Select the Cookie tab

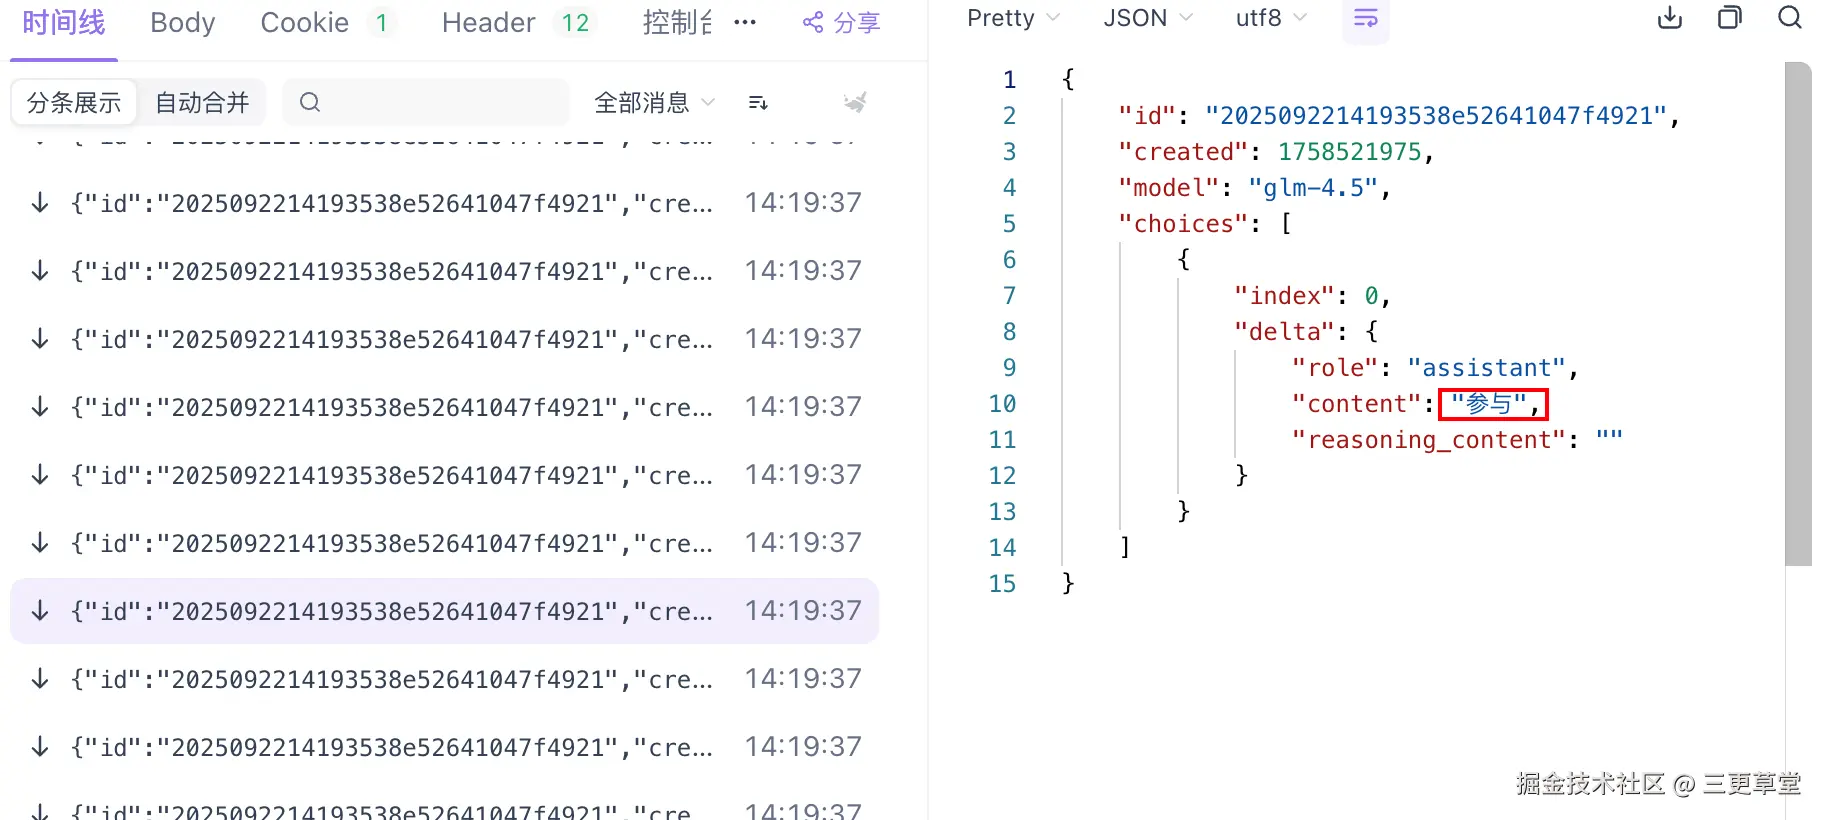304,23
